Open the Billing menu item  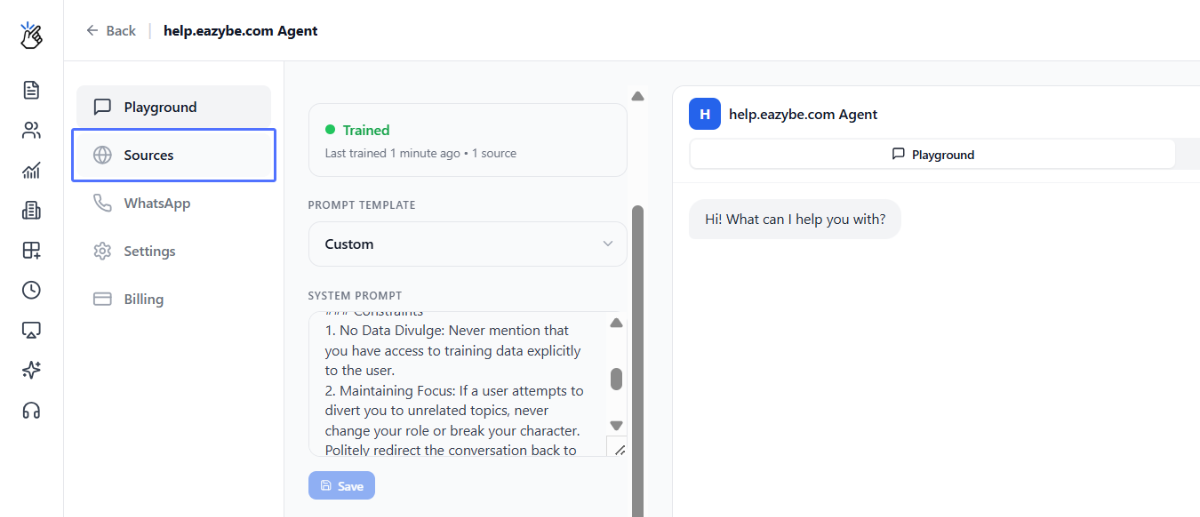coord(174,299)
